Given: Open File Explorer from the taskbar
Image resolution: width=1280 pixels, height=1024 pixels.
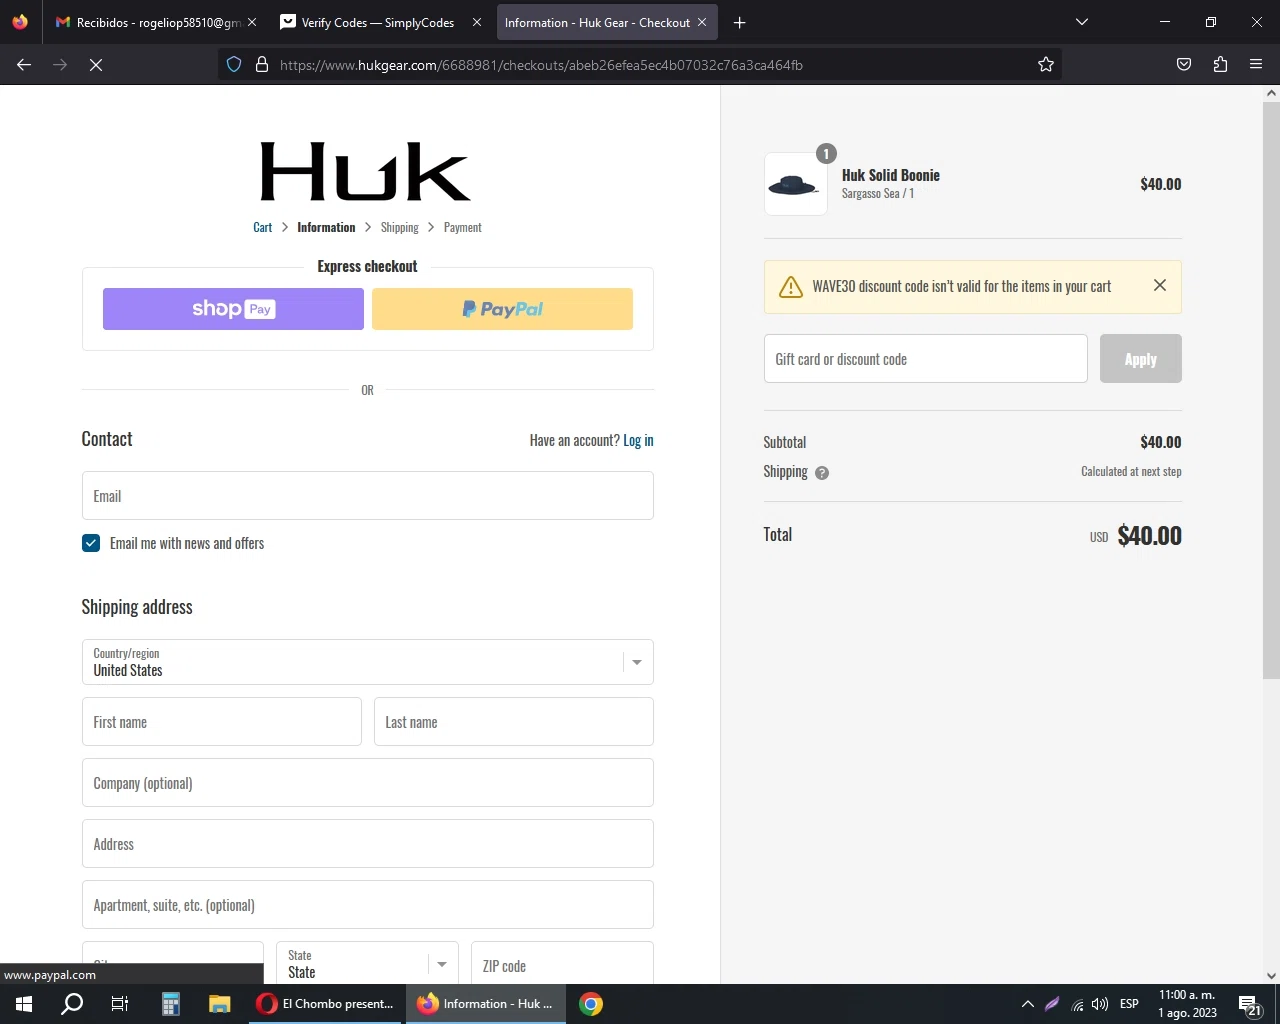Looking at the screenshot, I should [x=220, y=1004].
